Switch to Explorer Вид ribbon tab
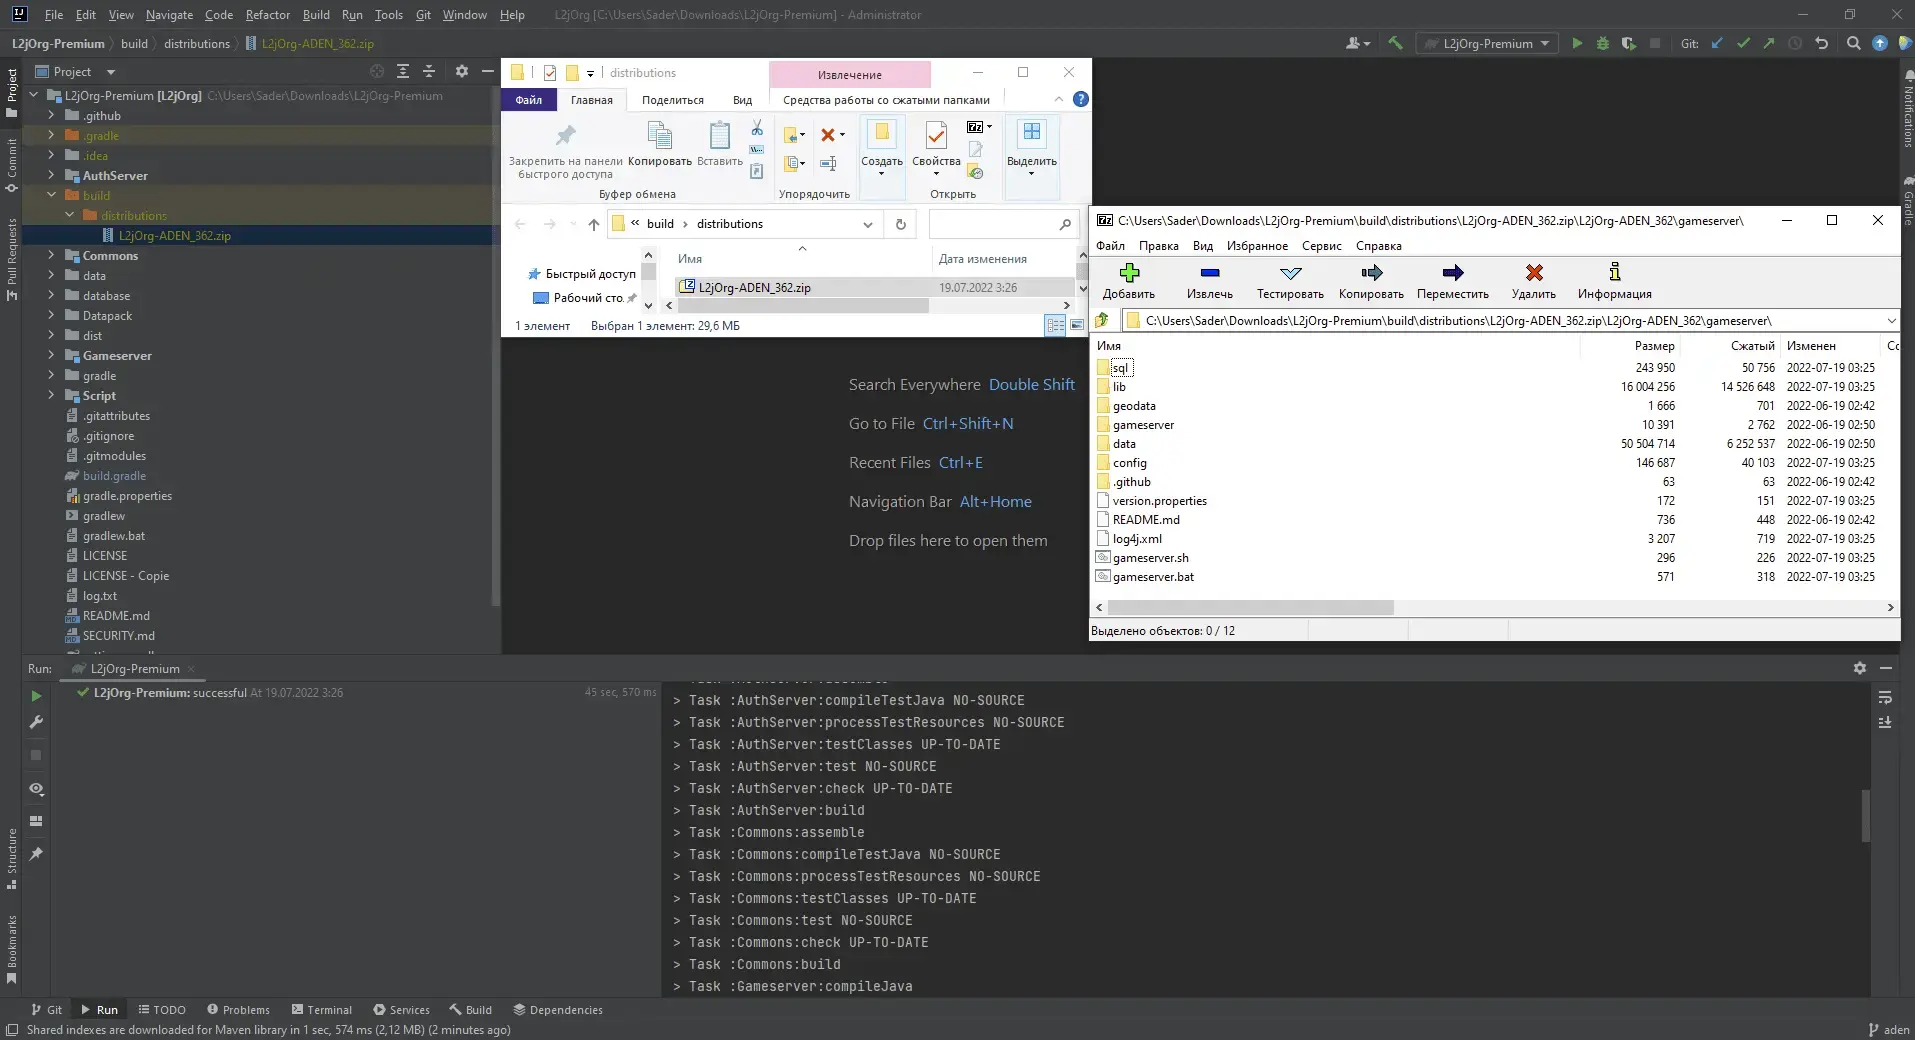1915x1040 pixels. [742, 100]
